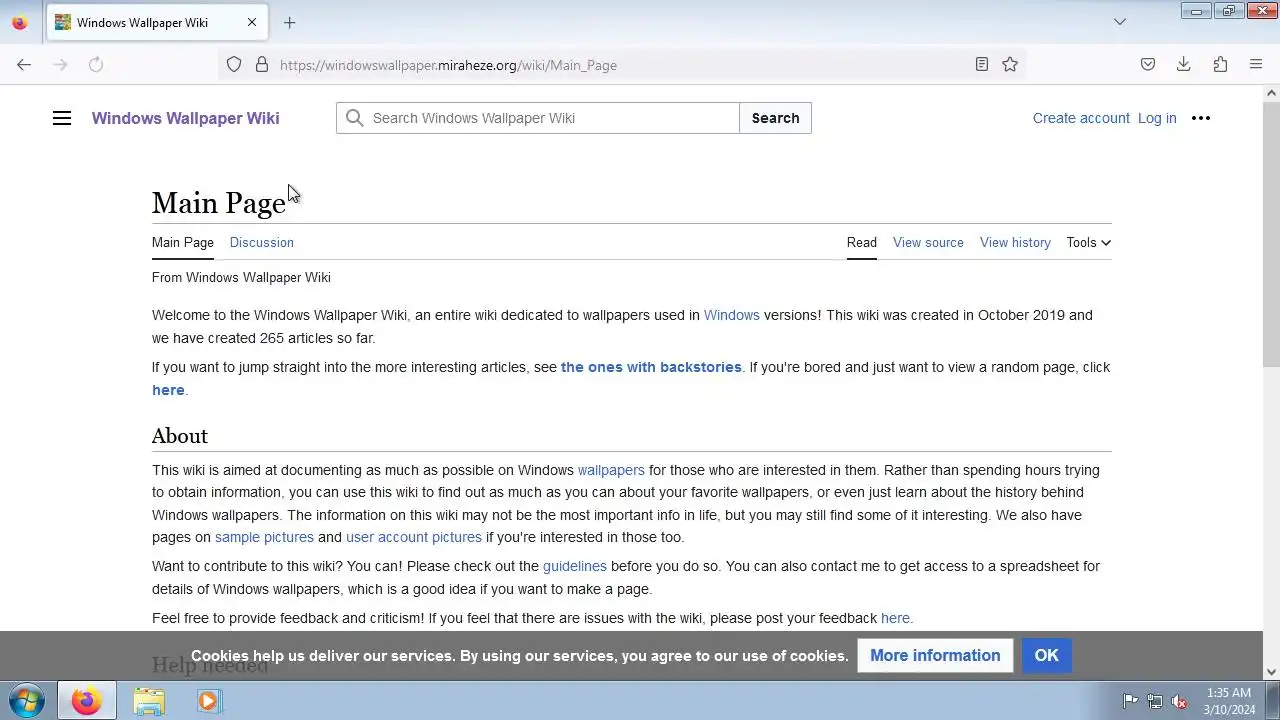Toggle reader view icon in address bar

point(982,65)
